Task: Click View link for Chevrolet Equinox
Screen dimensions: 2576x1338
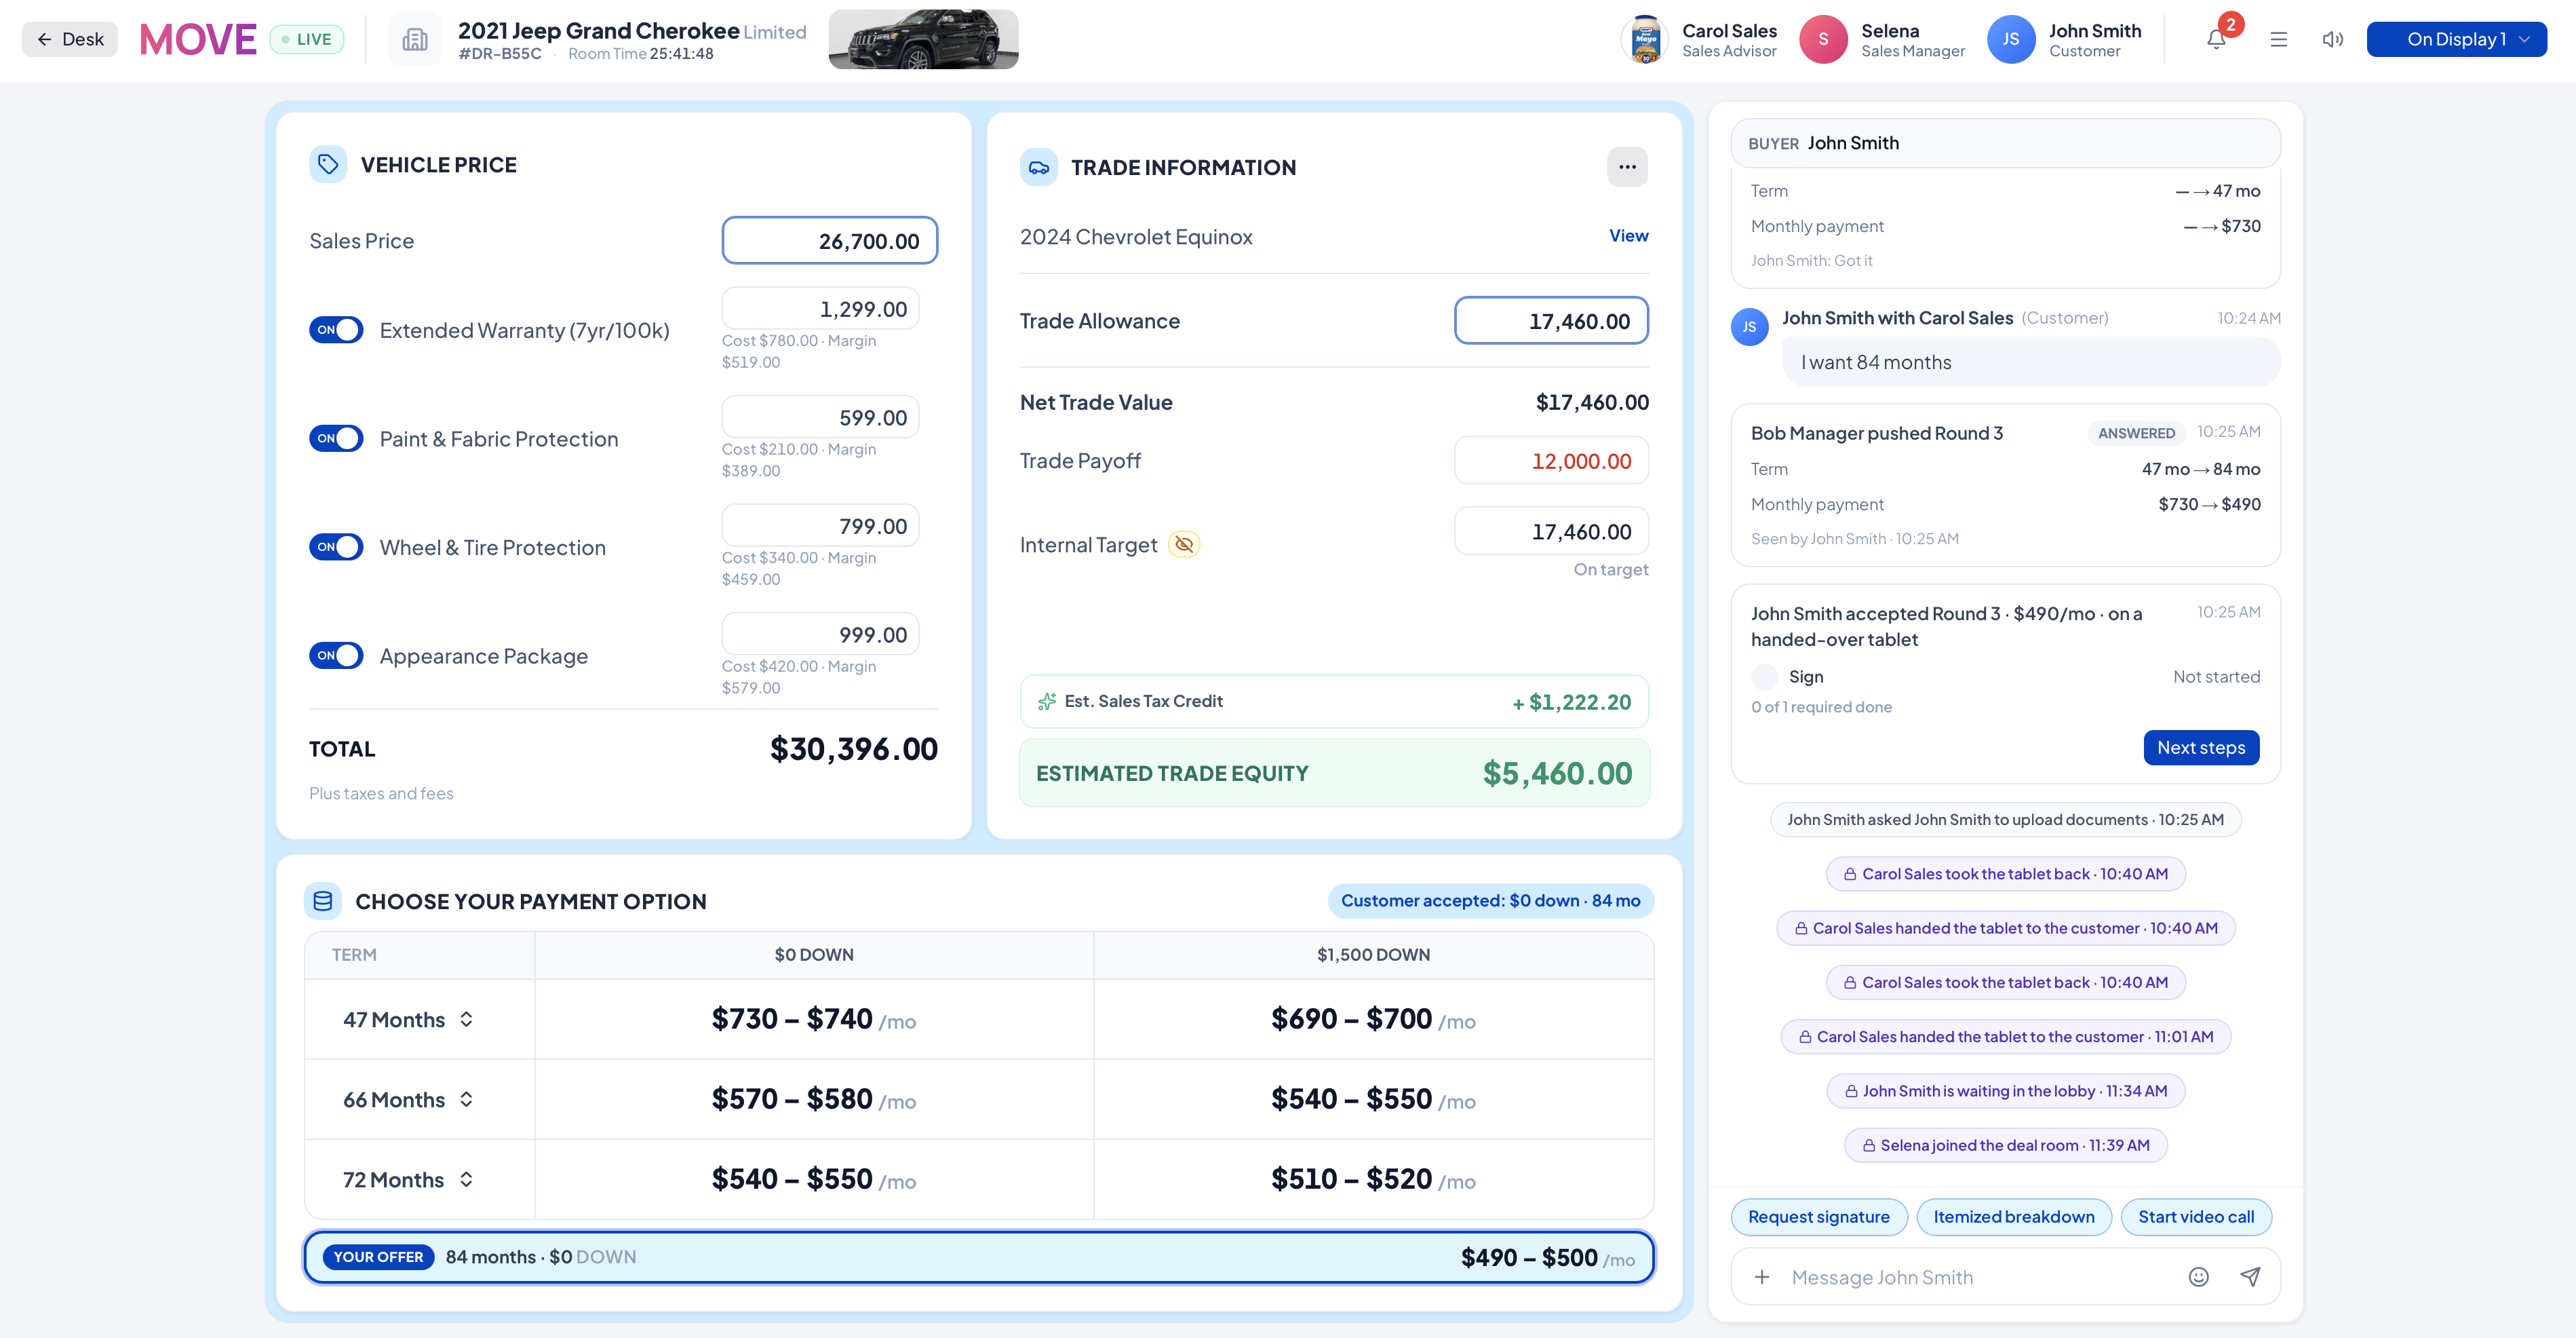Action: point(1628,236)
